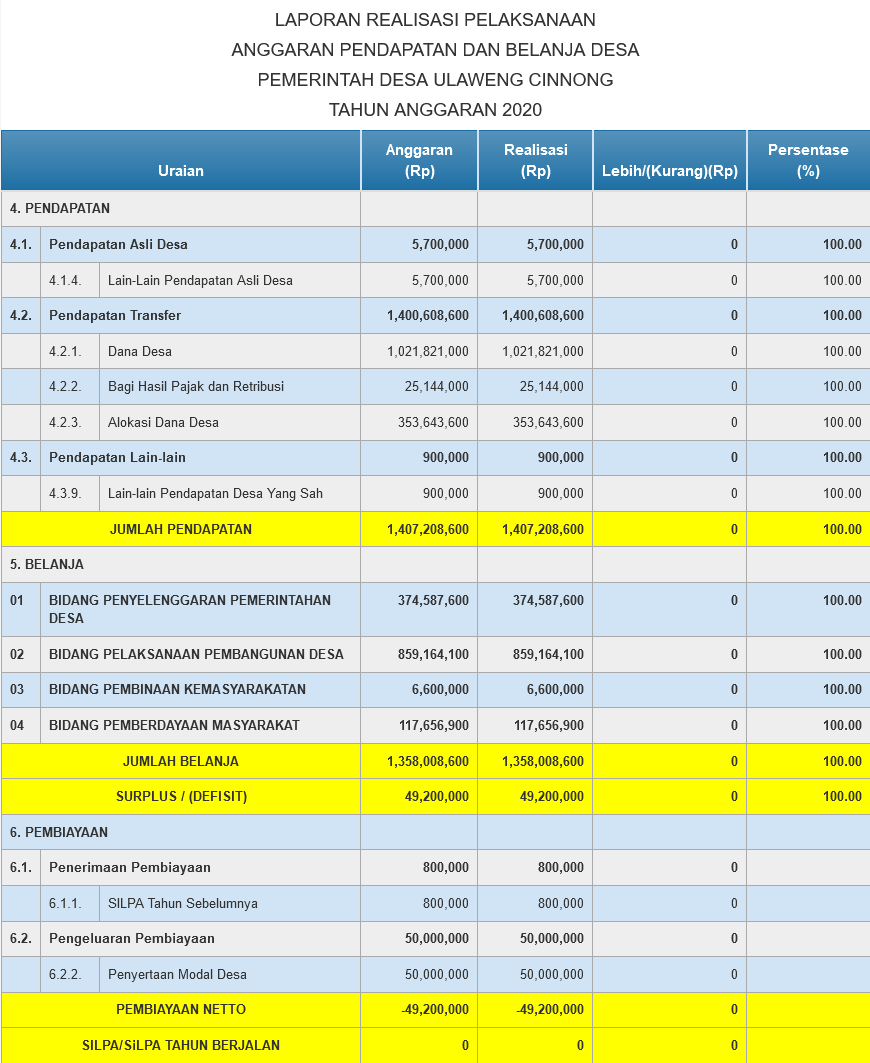The image size is (870, 1063).
Task: Click Realisasi value 374,587,600 for Bidang Penyelenggaraan
Action: pos(548,600)
